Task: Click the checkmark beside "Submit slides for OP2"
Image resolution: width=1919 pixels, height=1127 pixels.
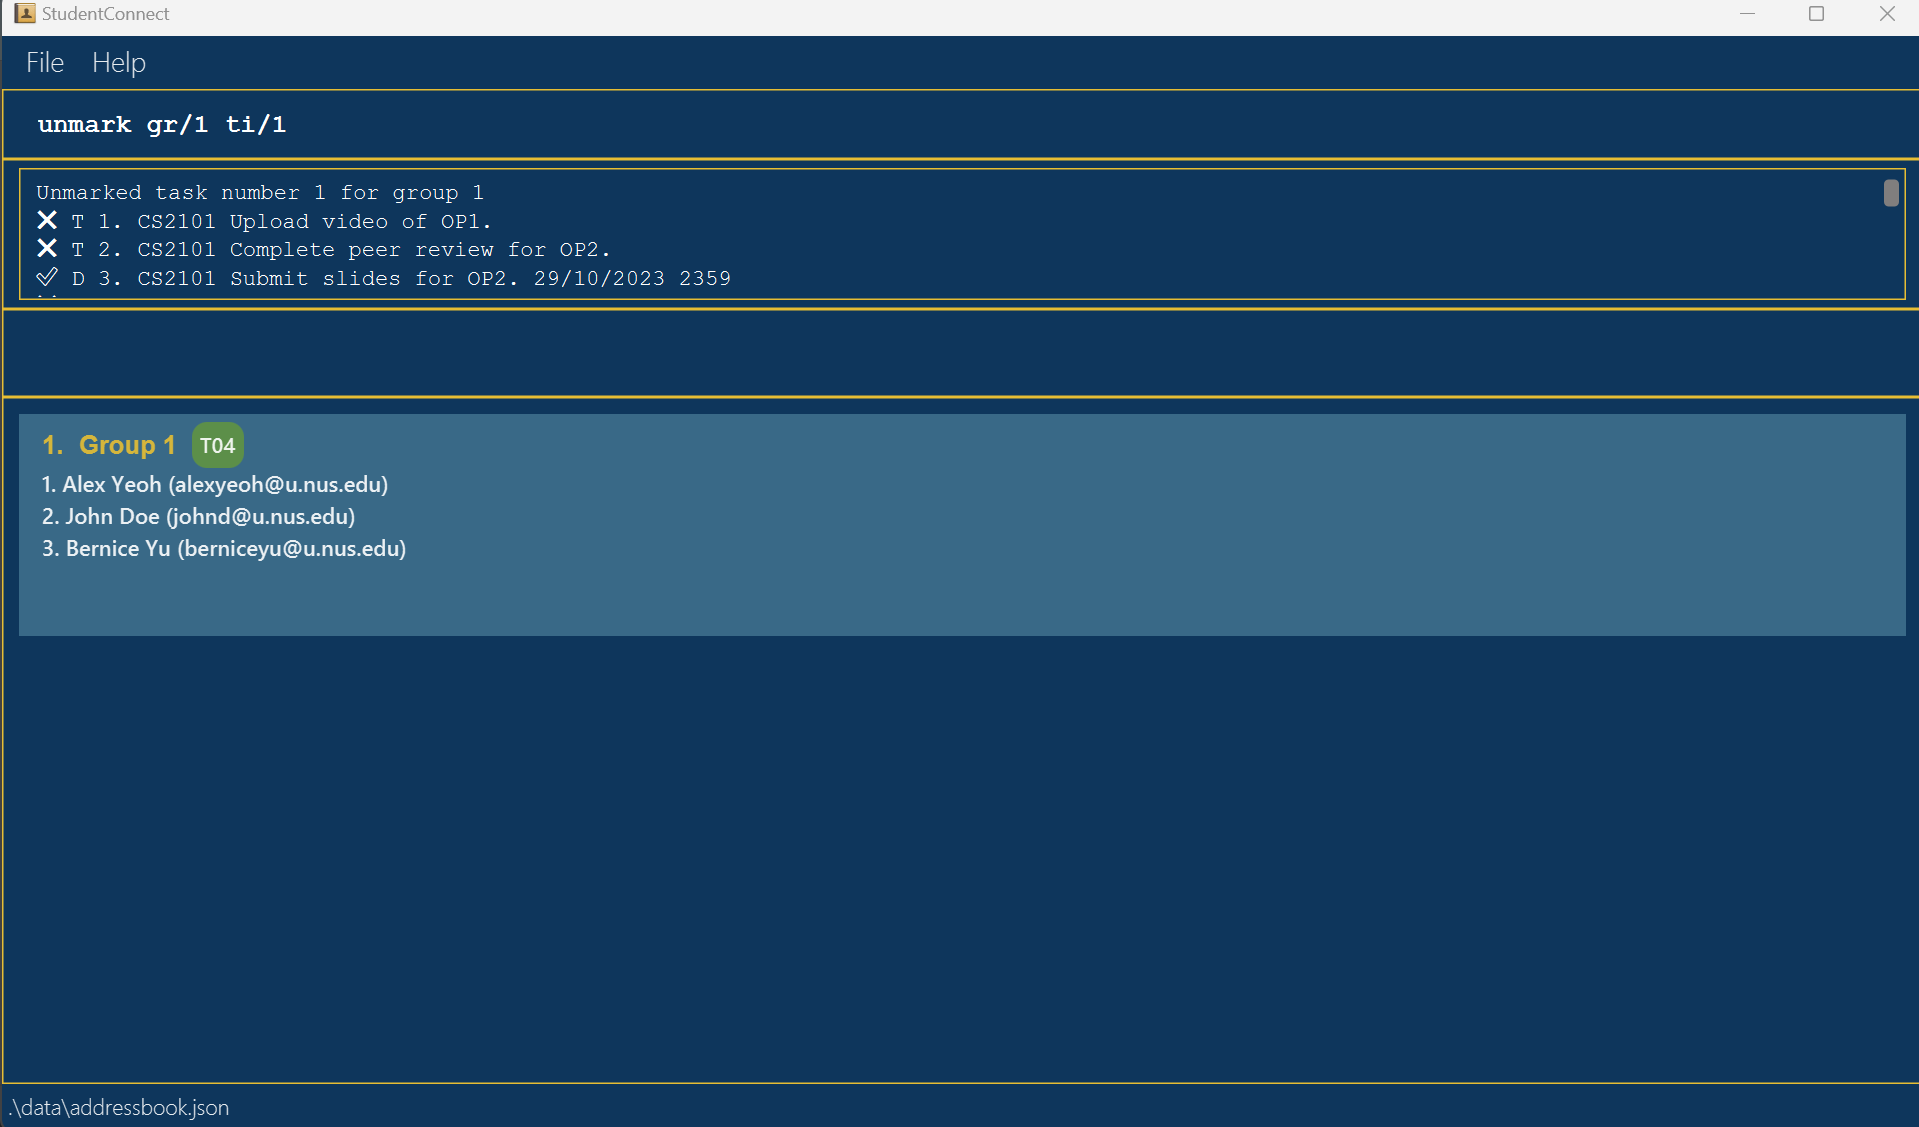Action: (46, 277)
